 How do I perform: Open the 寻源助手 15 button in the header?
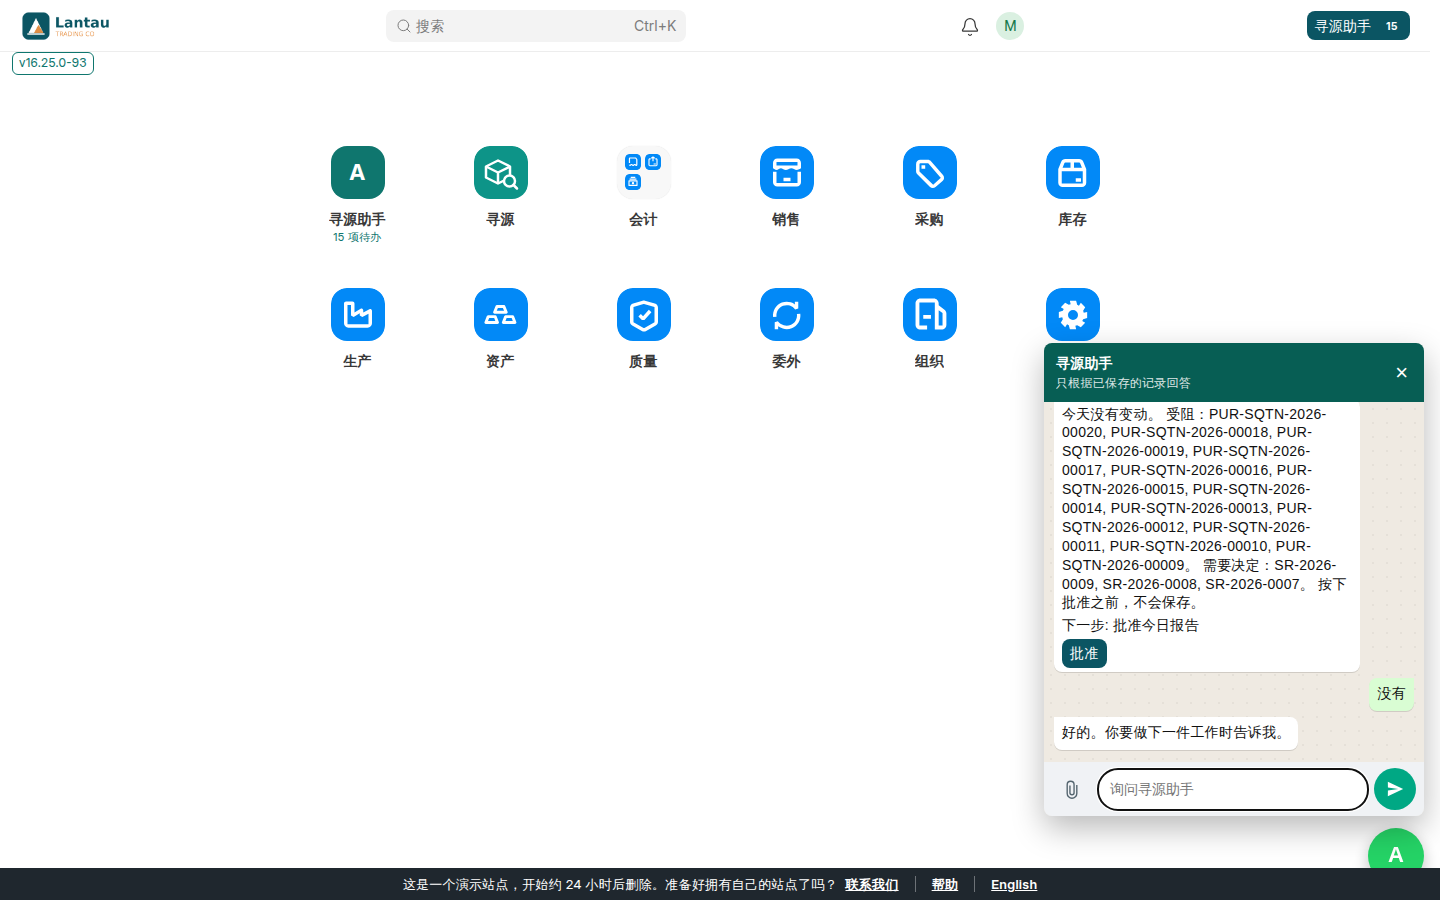[1358, 26]
